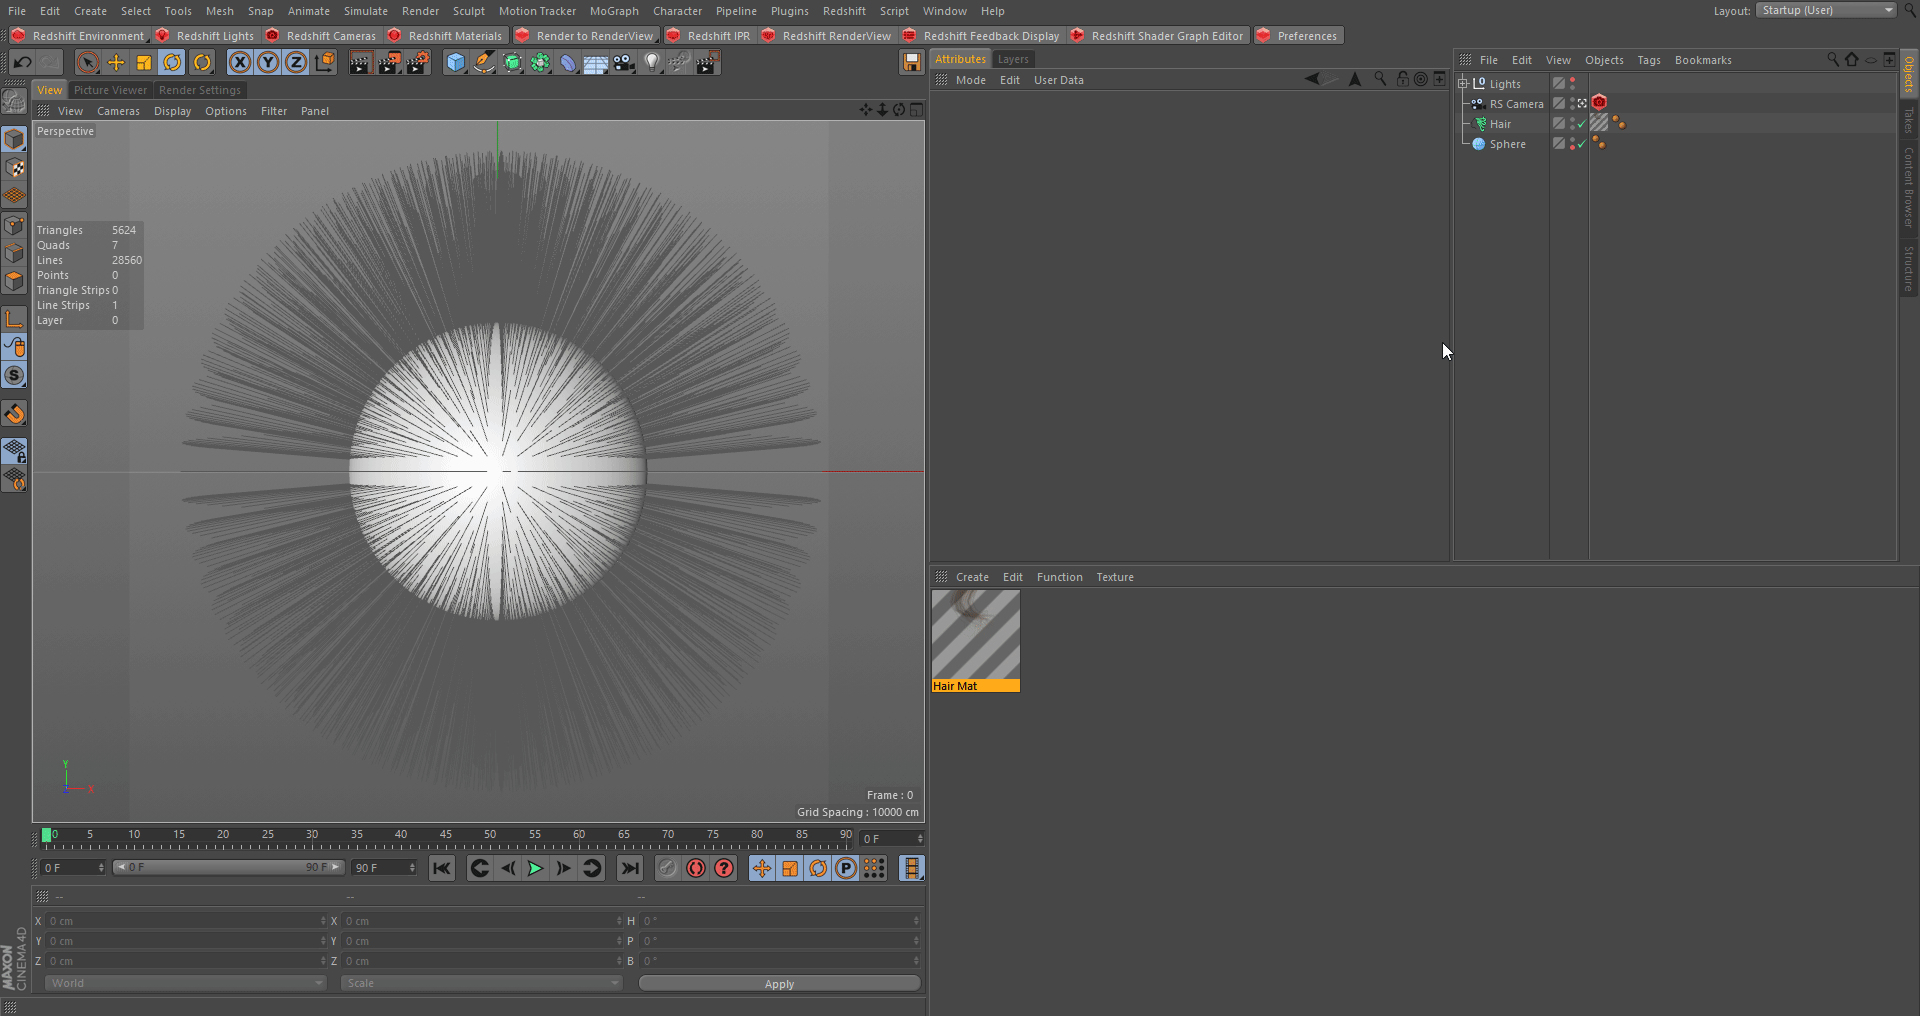This screenshot has width=1920, height=1016.
Task: Open the MoGraph menu
Action: coord(613,11)
